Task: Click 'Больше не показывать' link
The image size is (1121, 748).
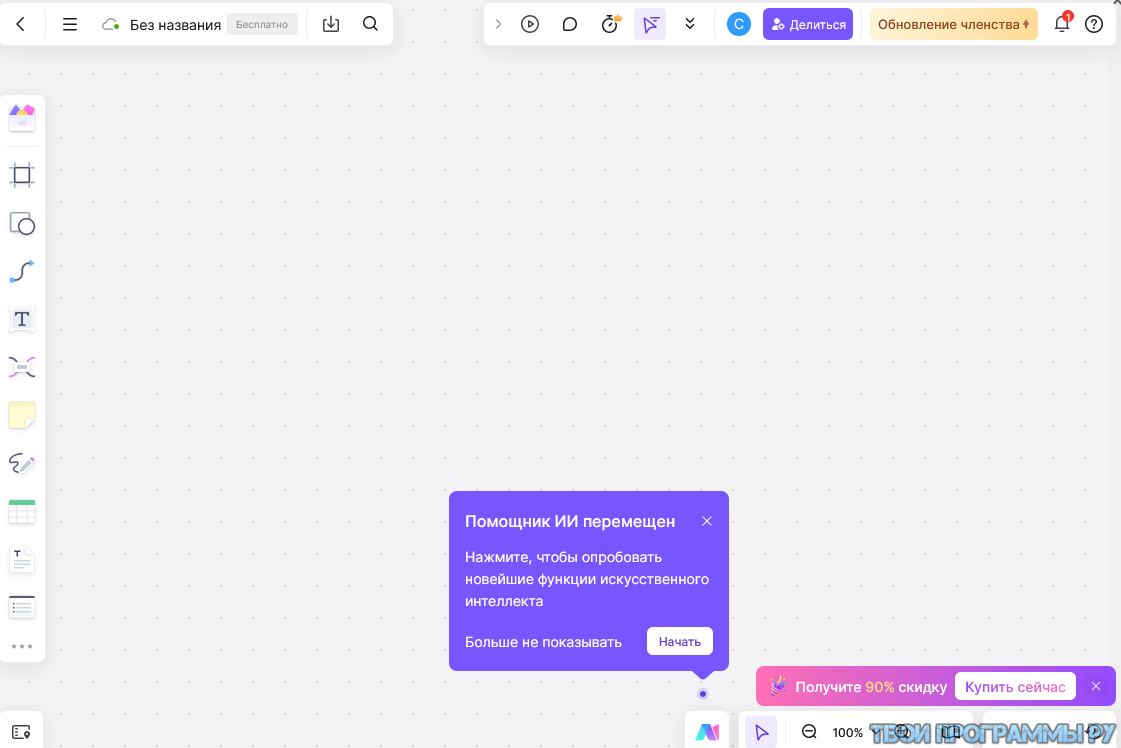Action: 543,642
